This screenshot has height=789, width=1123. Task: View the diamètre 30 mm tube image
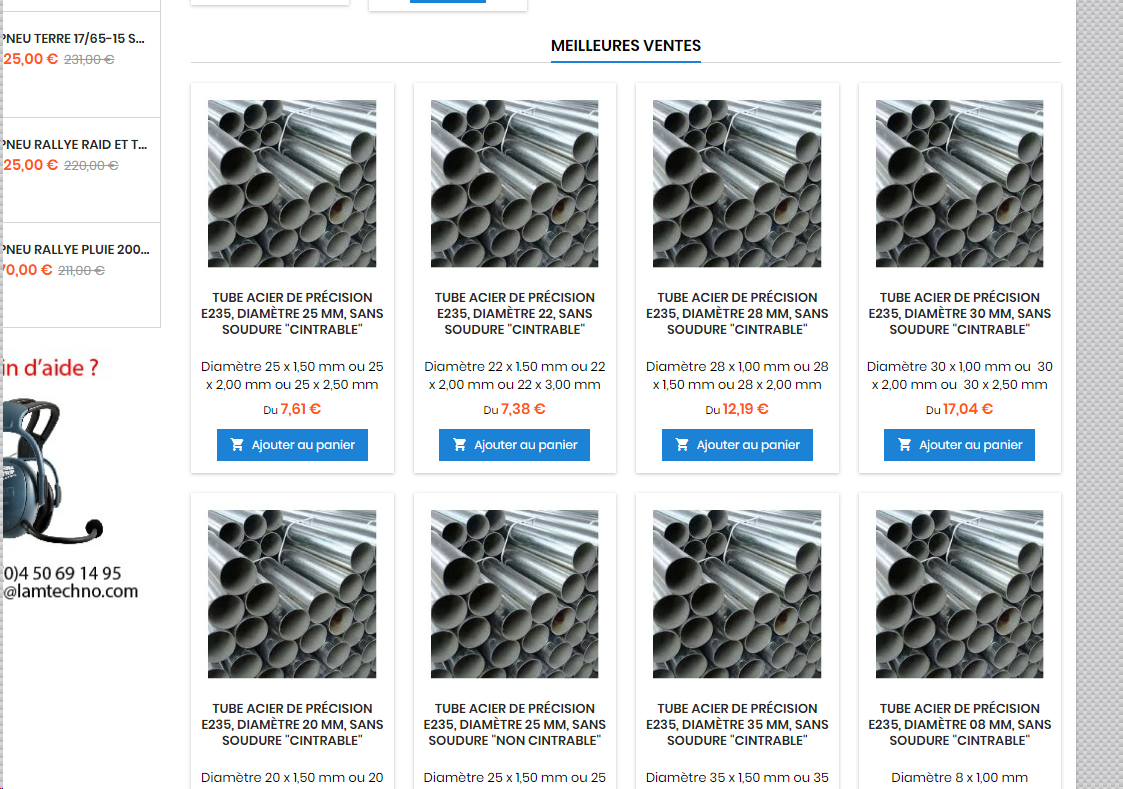(x=960, y=183)
